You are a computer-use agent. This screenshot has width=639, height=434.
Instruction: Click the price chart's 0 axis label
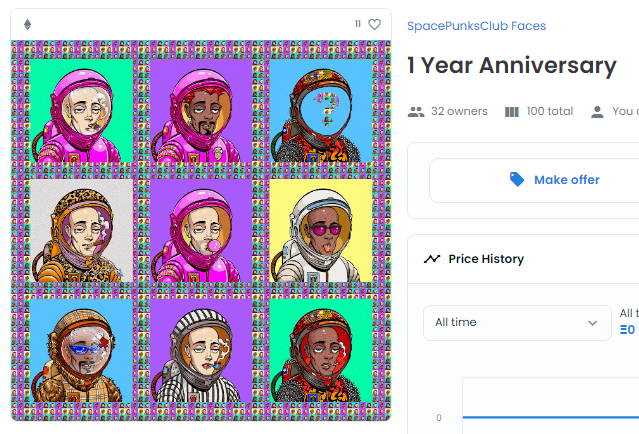point(438,417)
